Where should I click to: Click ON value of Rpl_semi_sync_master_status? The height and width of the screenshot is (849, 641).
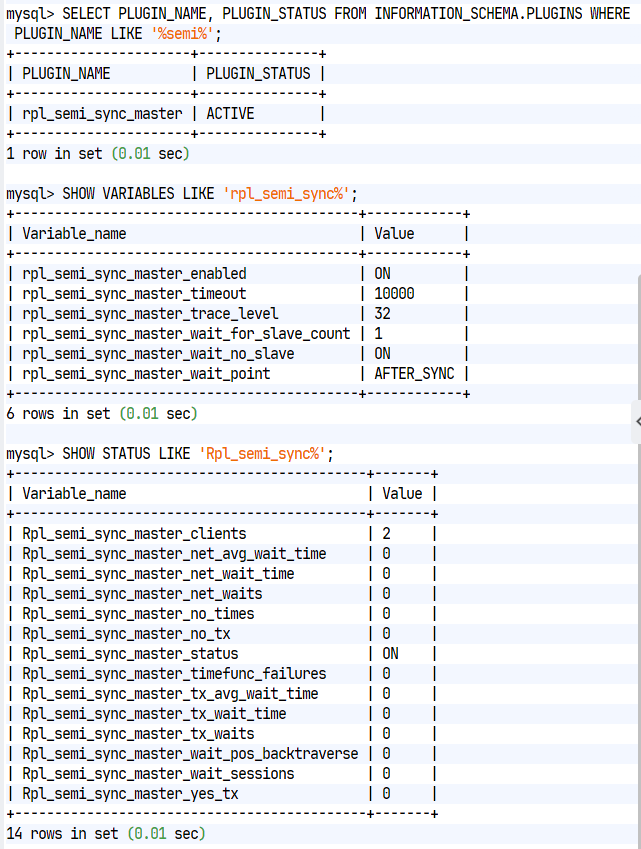390,654
